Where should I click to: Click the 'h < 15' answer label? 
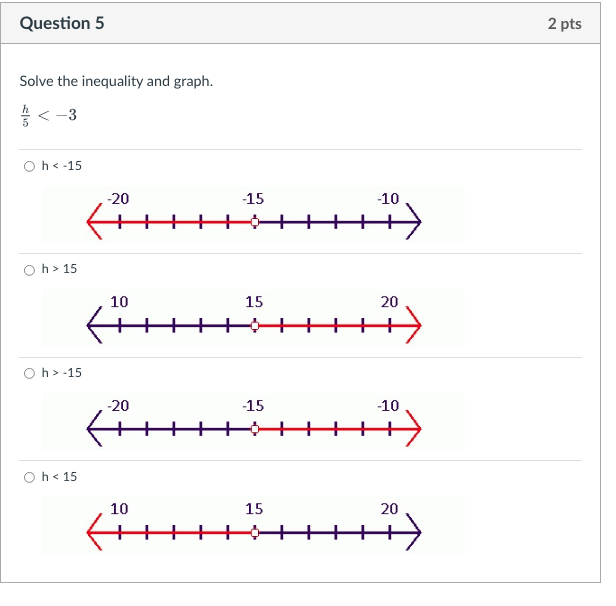[59, 476]
